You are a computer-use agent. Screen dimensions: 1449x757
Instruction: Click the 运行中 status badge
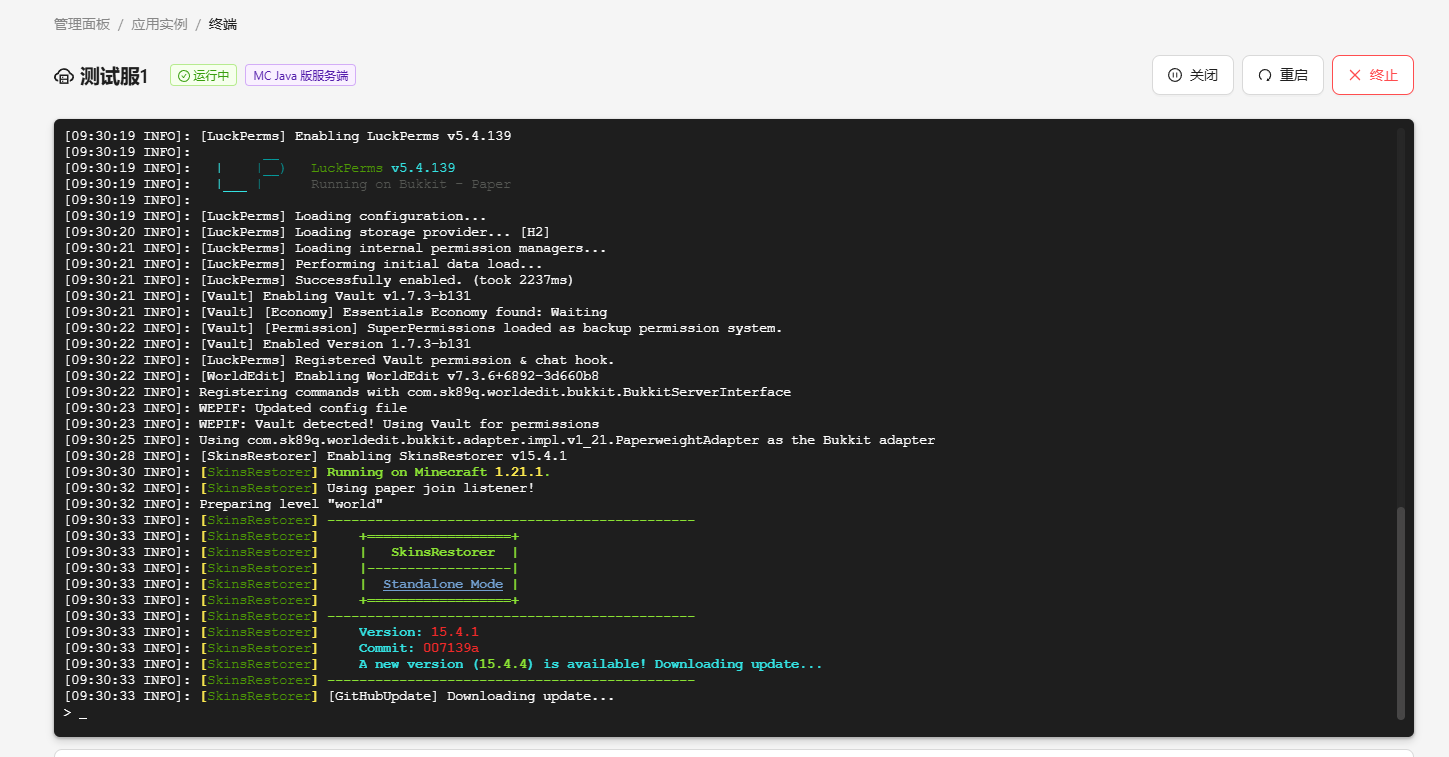click(203, 76)
